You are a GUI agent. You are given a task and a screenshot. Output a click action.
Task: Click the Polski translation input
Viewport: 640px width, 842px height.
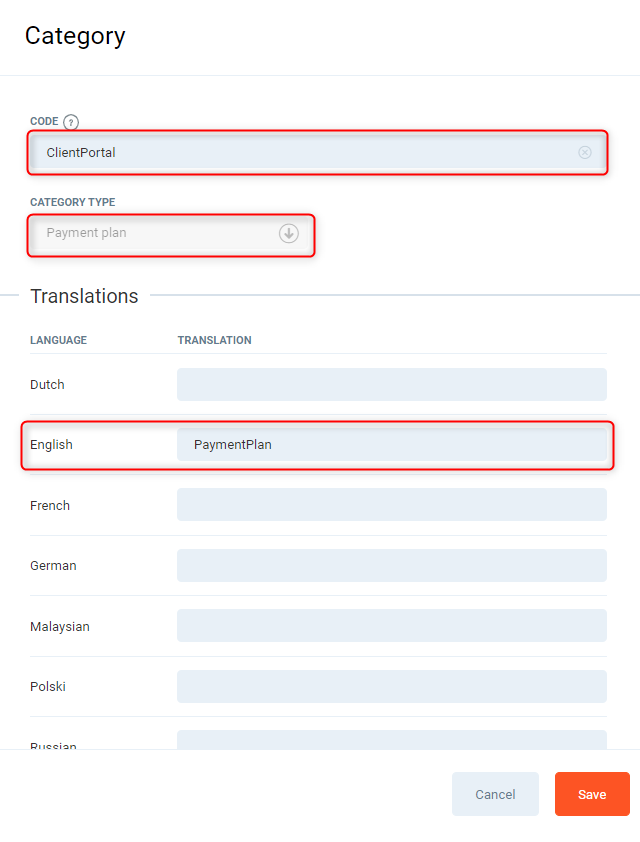click(x=391, y=686)
